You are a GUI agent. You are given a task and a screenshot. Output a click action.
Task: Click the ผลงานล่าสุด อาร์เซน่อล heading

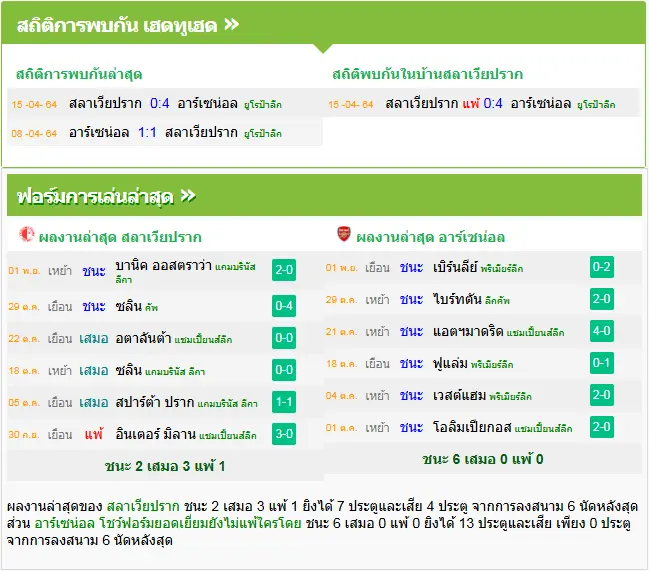(430, 237)
